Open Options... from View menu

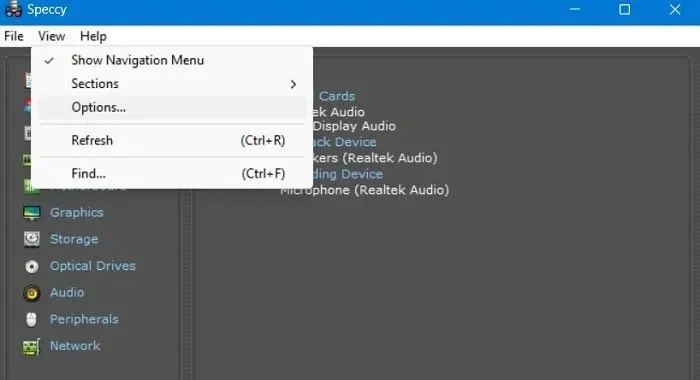click(172, 108)
